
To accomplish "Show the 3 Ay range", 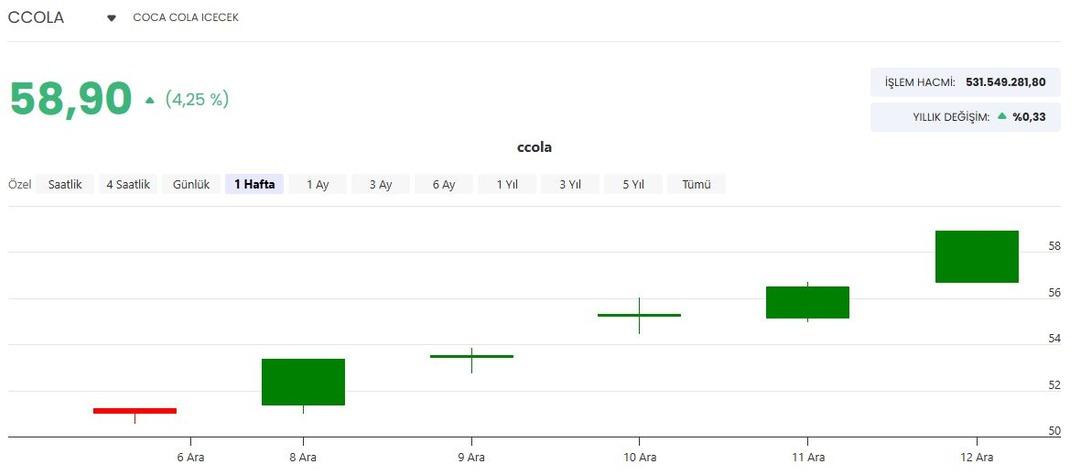I will click(380, 184).
